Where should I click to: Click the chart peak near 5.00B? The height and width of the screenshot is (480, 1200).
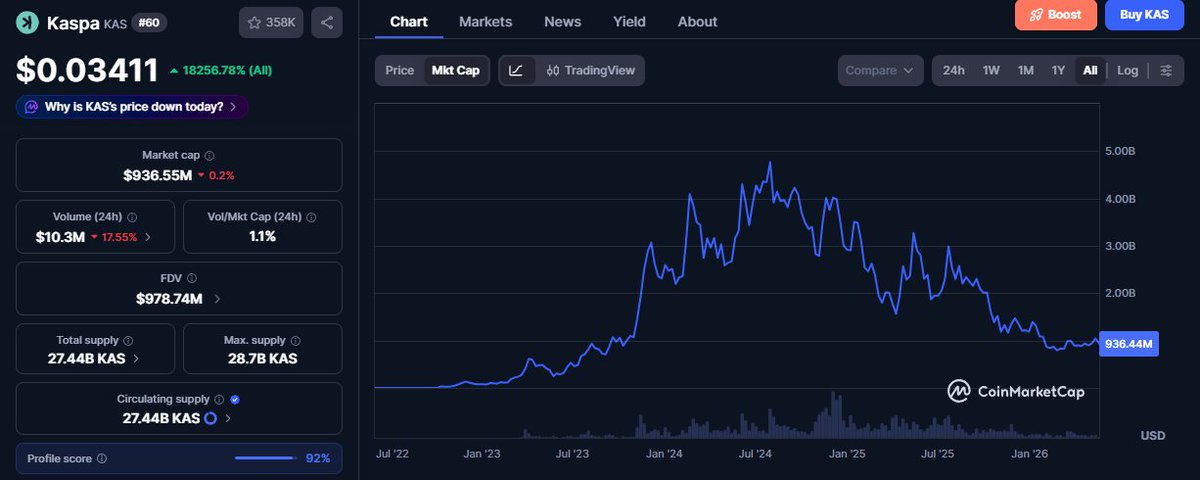pyautogui.click(x=769, y=162)
